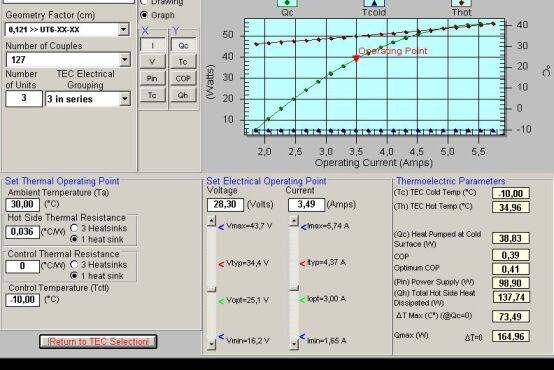Set X axis to Pin
554x370 pixels.
pyautogui.click(x=152, y=78)
